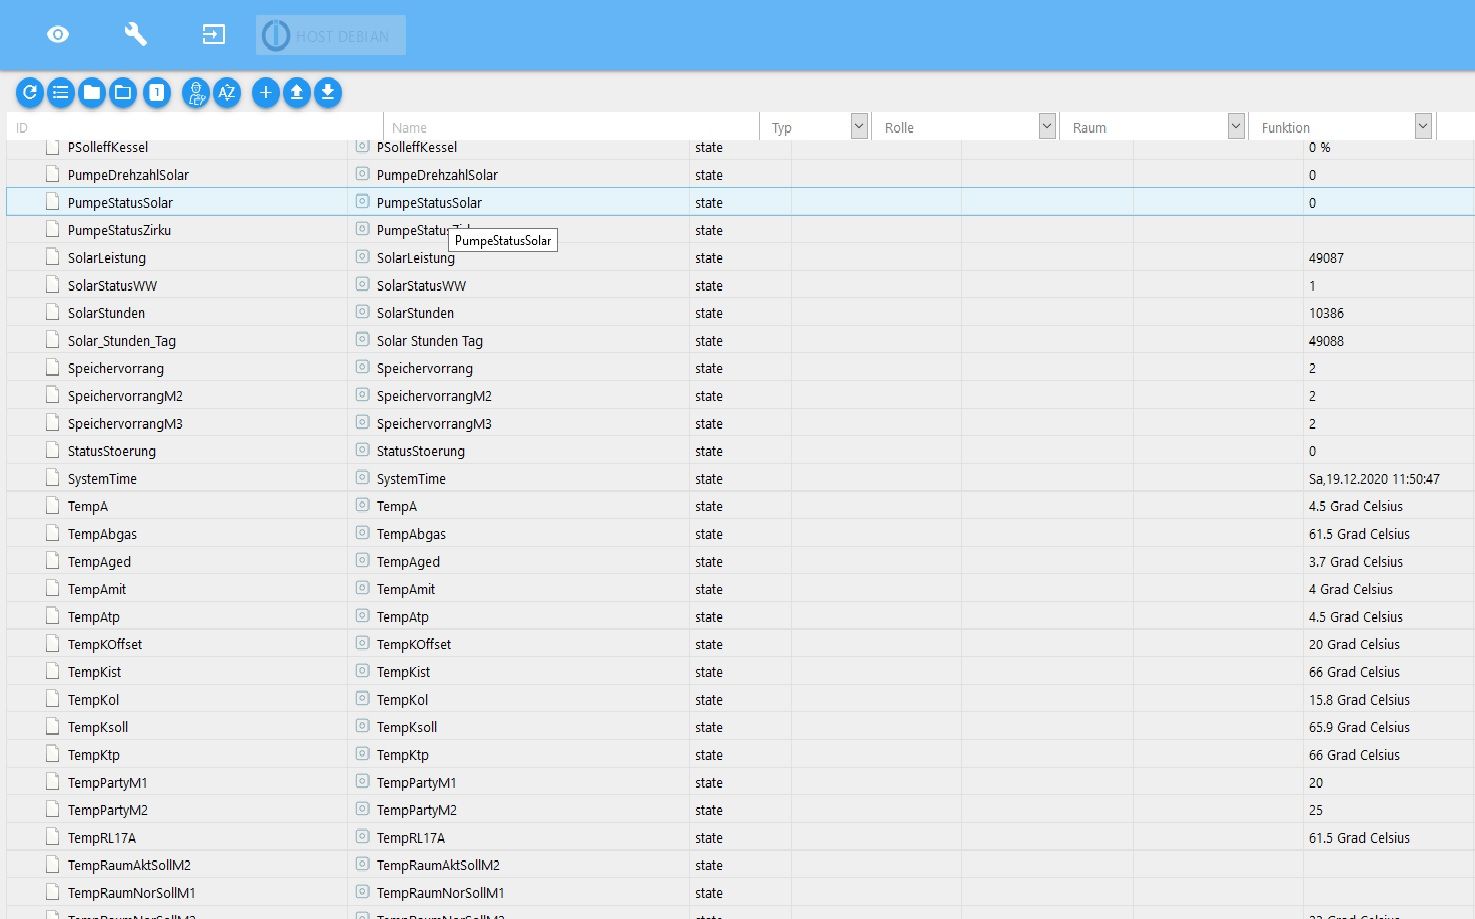
Task: Enable expert mode with the person icon
Action: pyautogui.click(x=196, y=93)
